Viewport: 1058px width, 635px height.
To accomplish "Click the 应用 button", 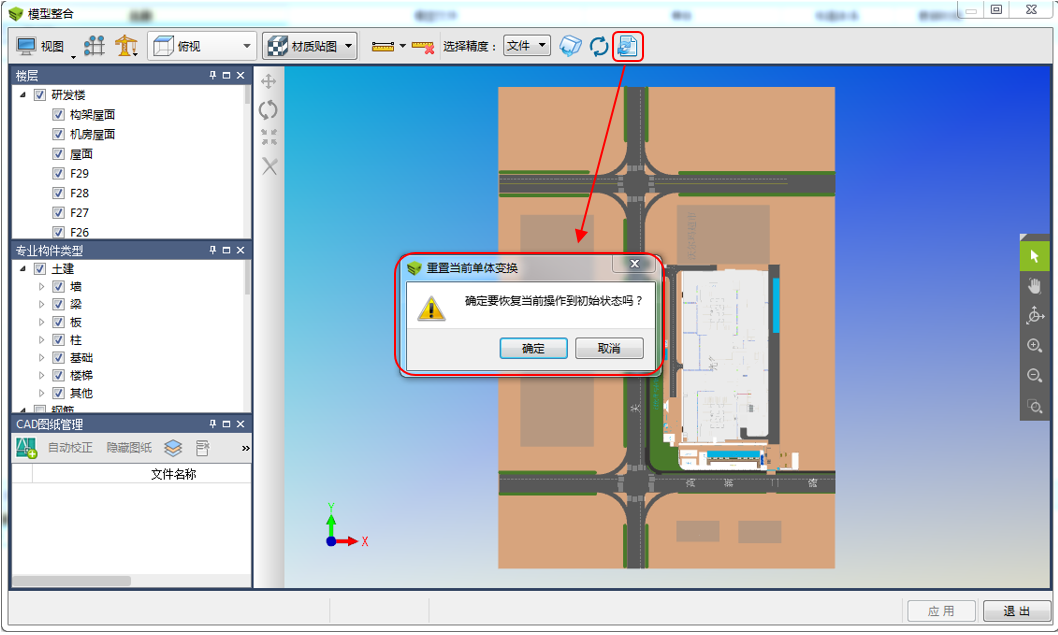I will click(x=941, y=611).
